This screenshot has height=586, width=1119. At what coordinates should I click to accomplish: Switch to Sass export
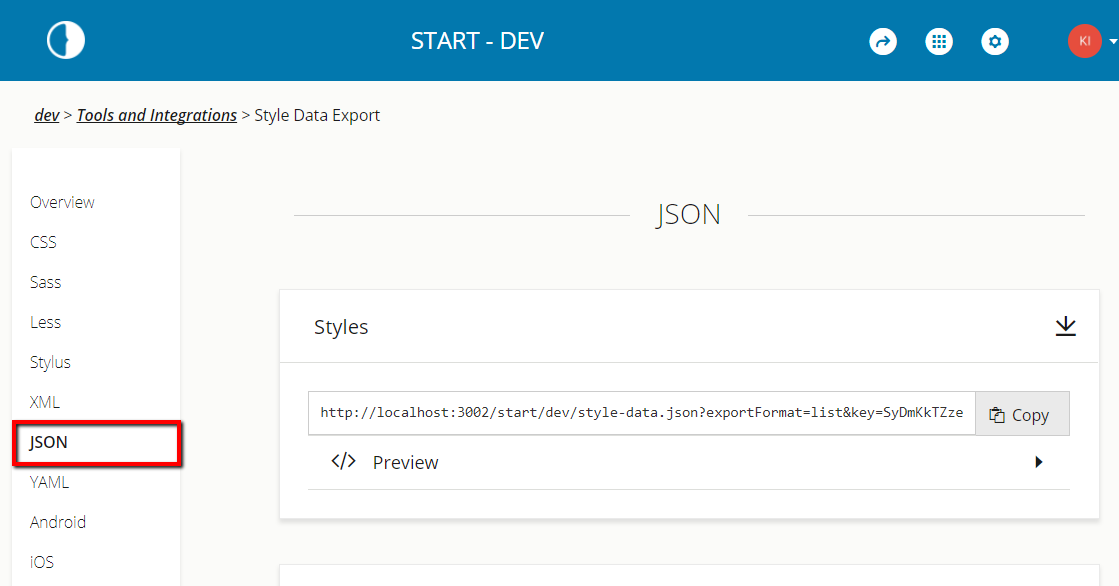pyautogui.click(x=46, y=282)
